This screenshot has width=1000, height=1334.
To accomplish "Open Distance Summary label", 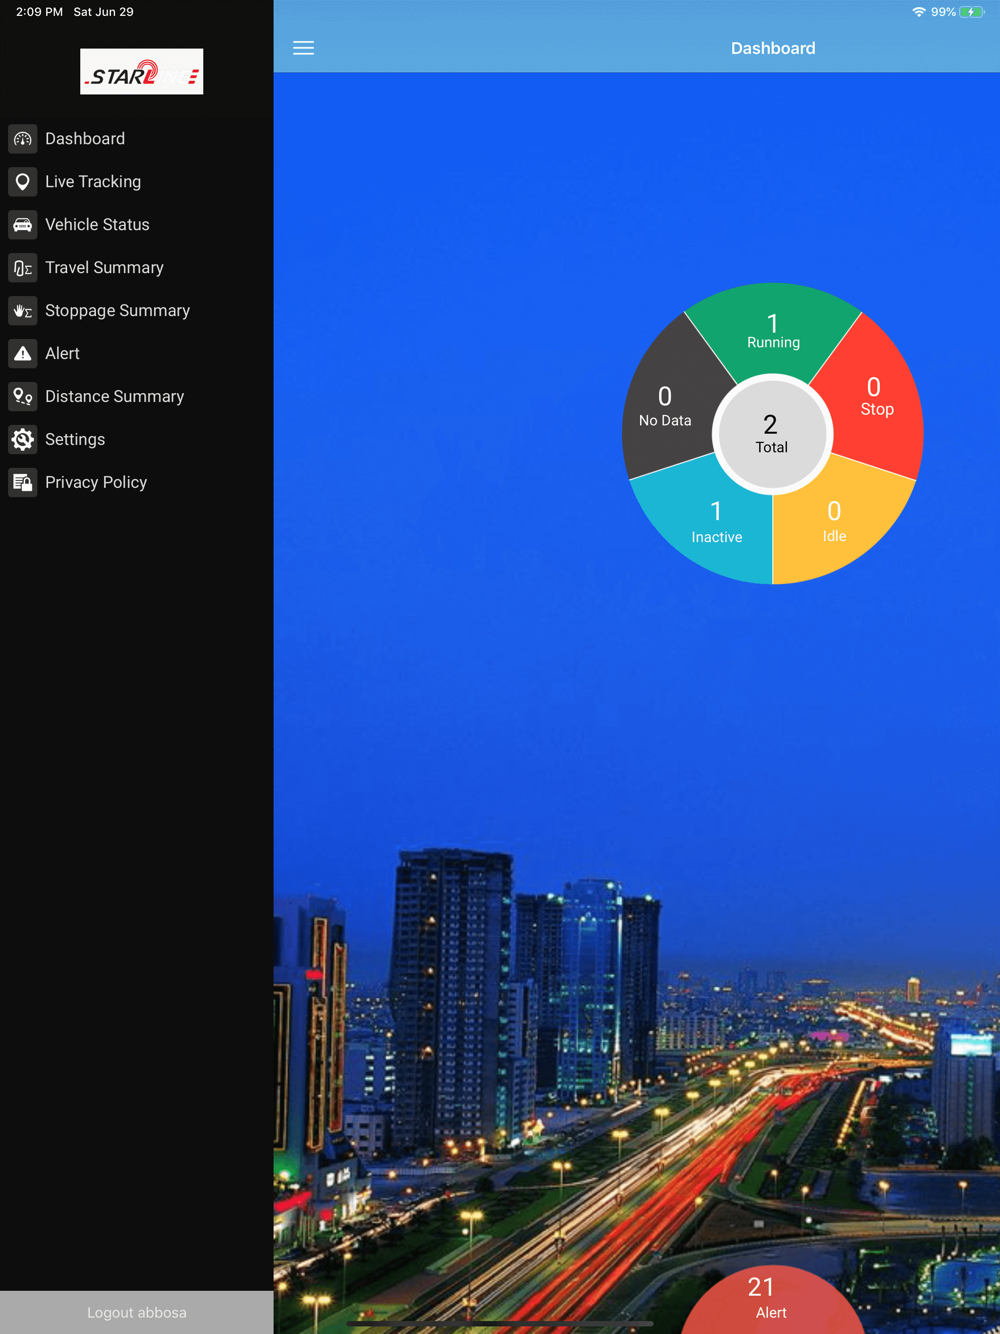I will pos(114,397).
